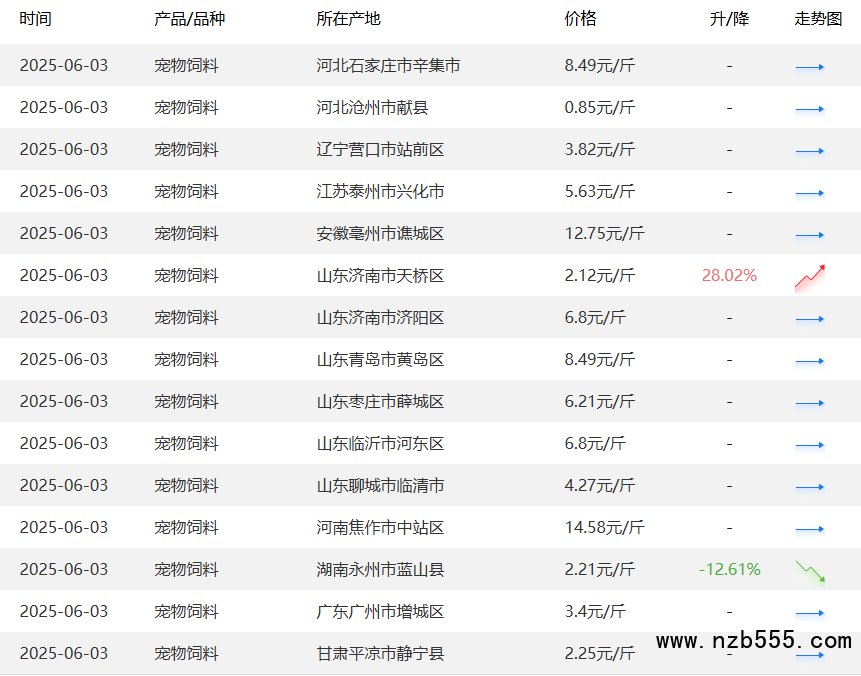Click the -12.61% drop percentage
Screen dimensions: 861x676
click(729, 569)
